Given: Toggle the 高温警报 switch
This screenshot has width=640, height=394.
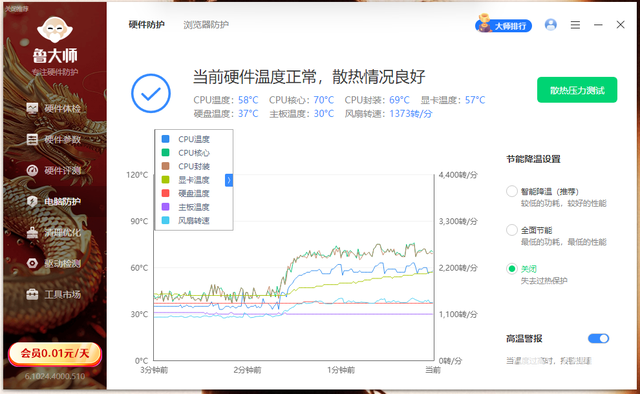Looking at the screenshot, I should click(x=598, y=338).
